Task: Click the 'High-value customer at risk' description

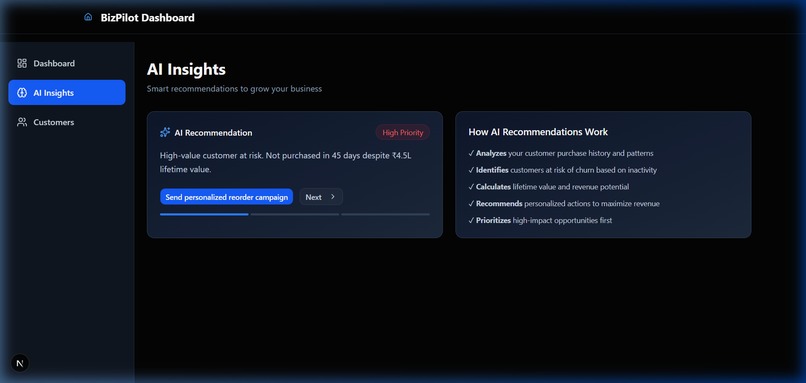Action: 286,162
